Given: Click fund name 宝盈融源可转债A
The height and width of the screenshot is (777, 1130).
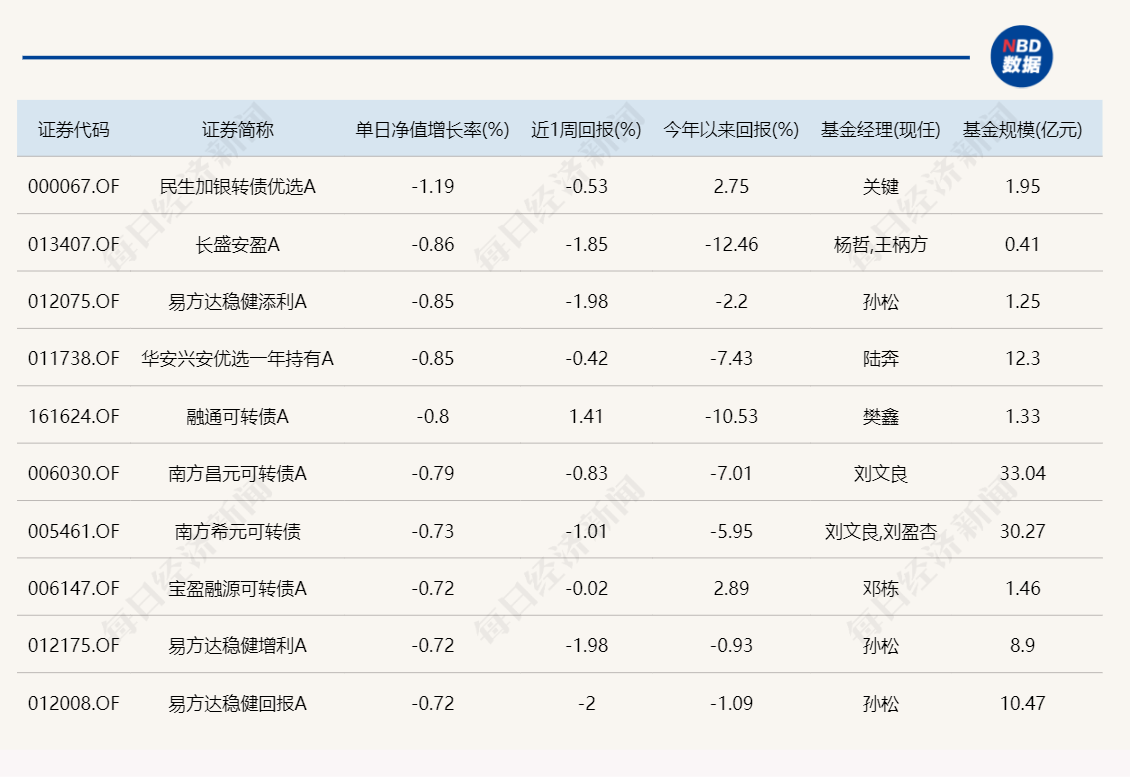Looking at the screenshot, I should (x=237, y=588).
